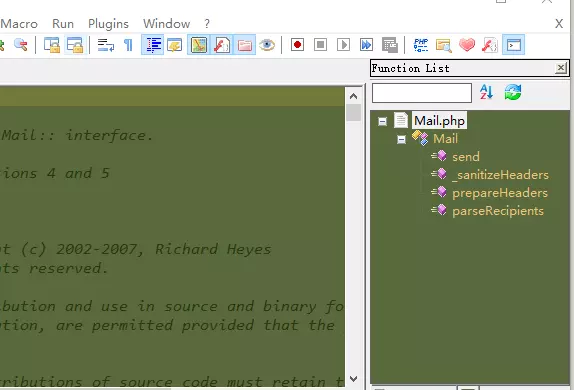The width and height of the screenshot is (574, 390).
Task: Collapse the Mail.php tree node
Action: pos(383,121)
